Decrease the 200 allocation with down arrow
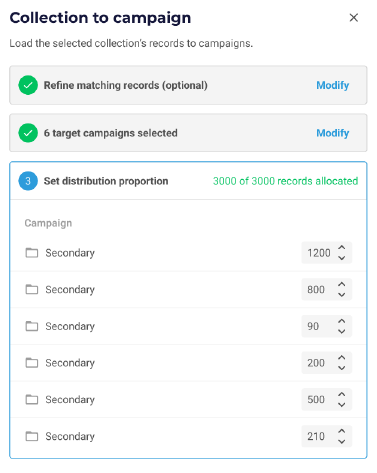 coord(341,368)
